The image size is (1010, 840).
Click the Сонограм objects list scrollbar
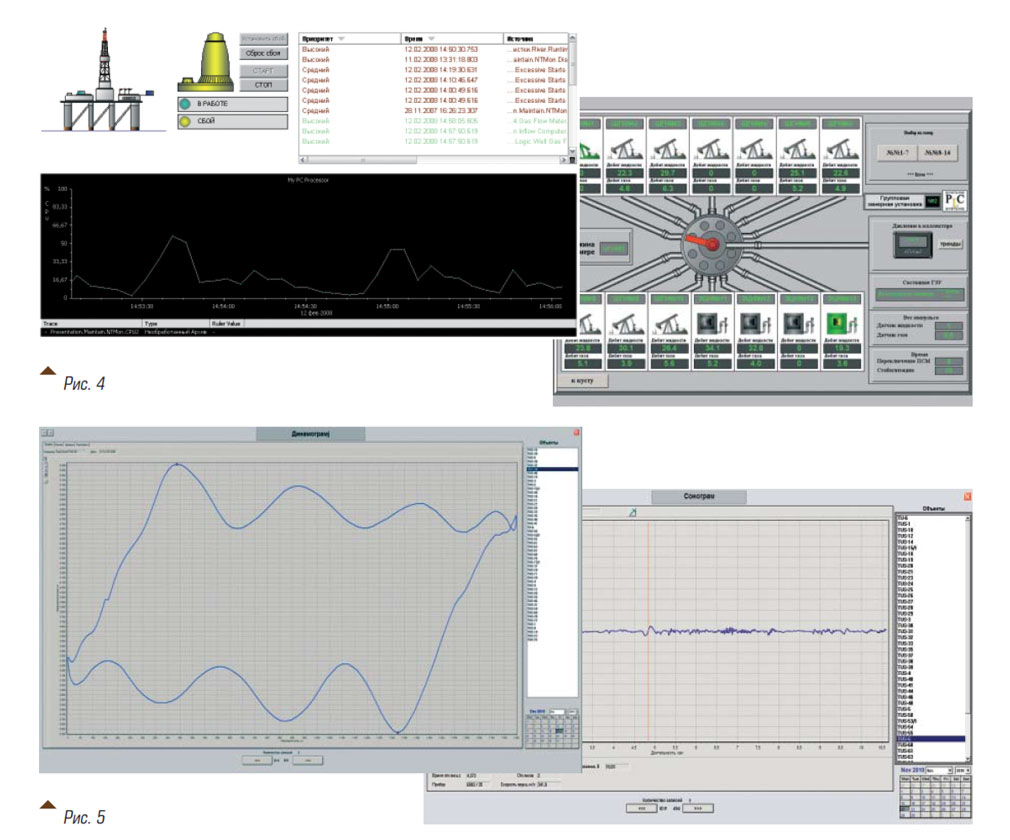[968, 638]
